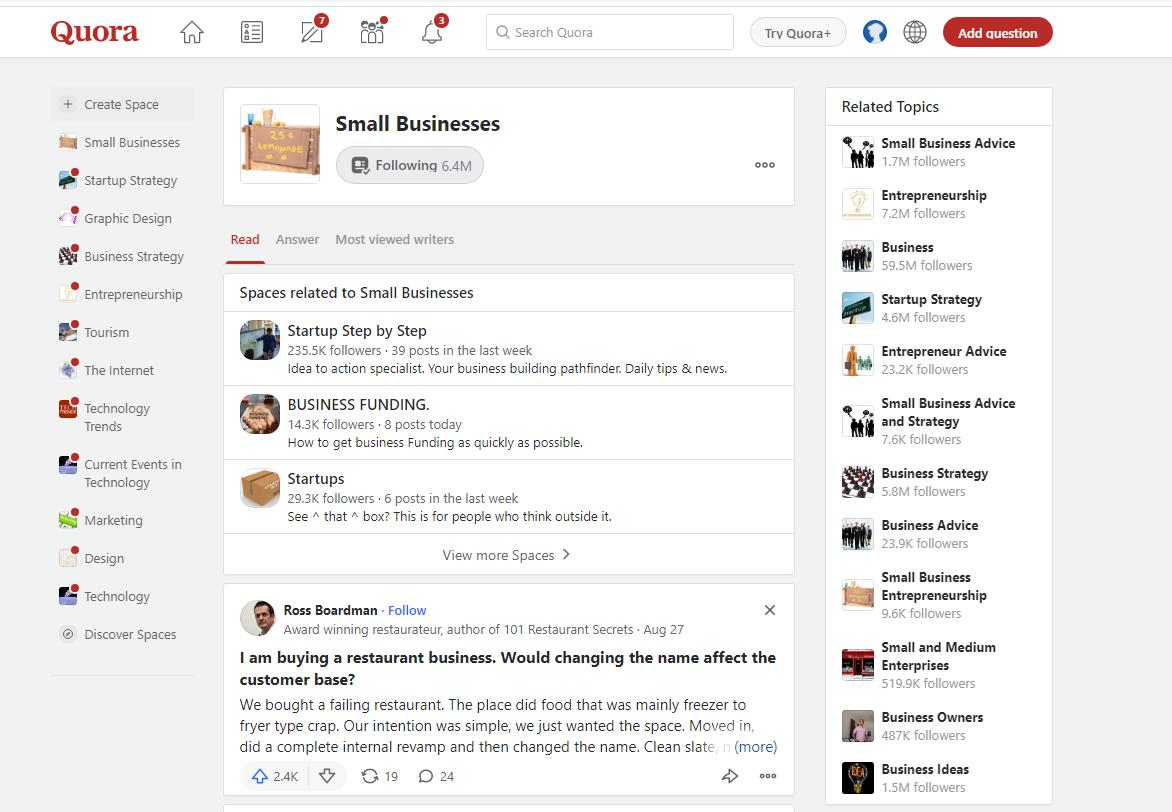
Task: Dismiss Ross Boardman's post with X
Action: 769,610
